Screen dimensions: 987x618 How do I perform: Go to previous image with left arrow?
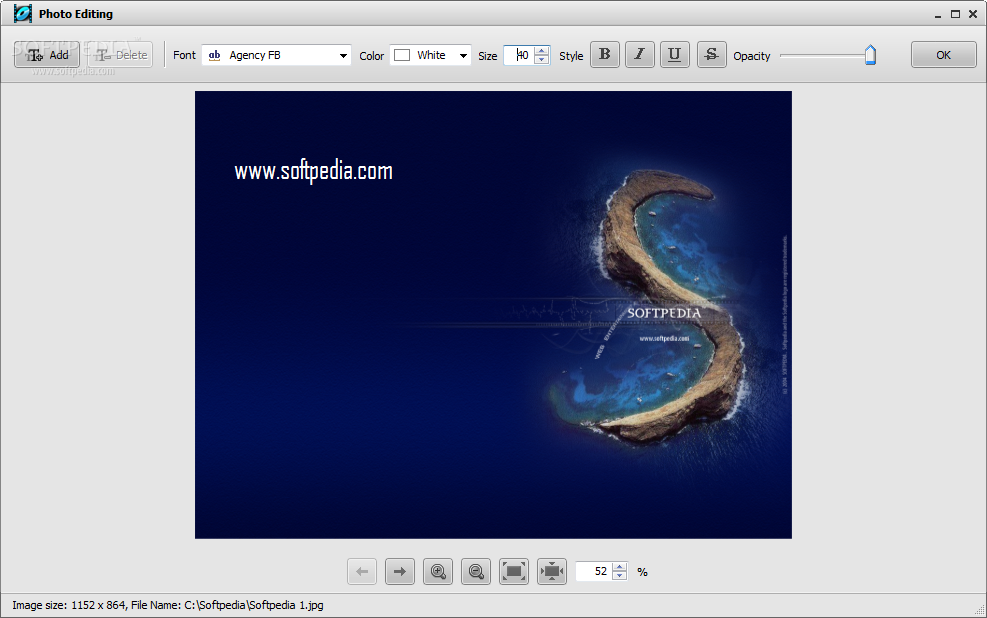tap(362, 571)
